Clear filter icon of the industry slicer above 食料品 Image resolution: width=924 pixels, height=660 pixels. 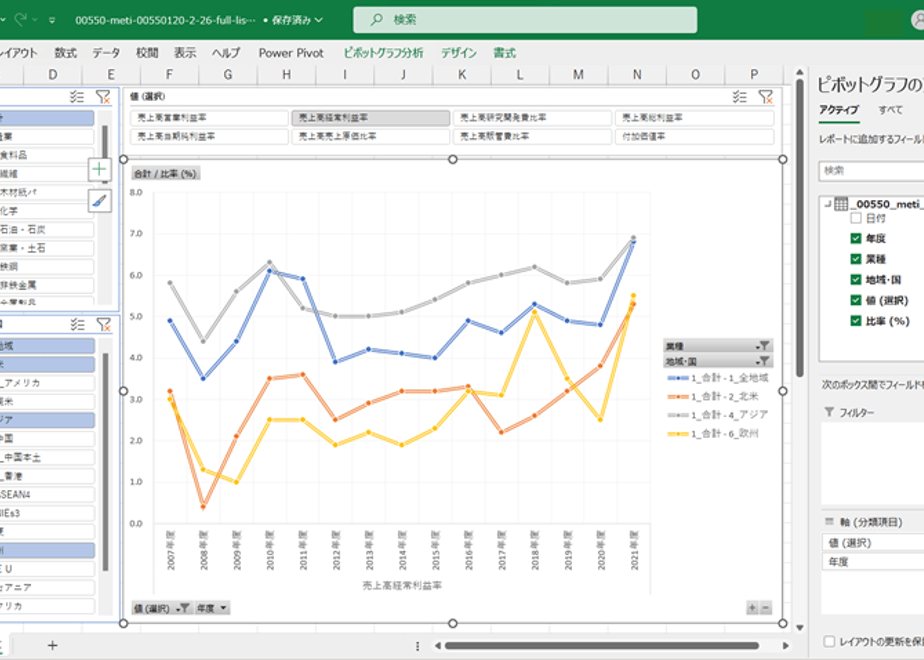(103, 97)
